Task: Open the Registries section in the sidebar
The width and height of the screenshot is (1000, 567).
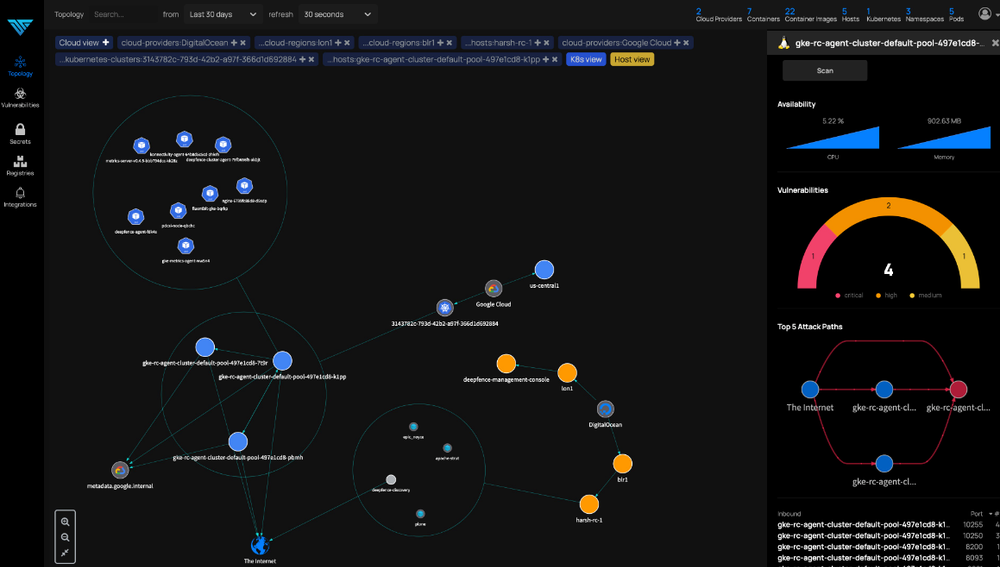Action: (x=20, y=165)
